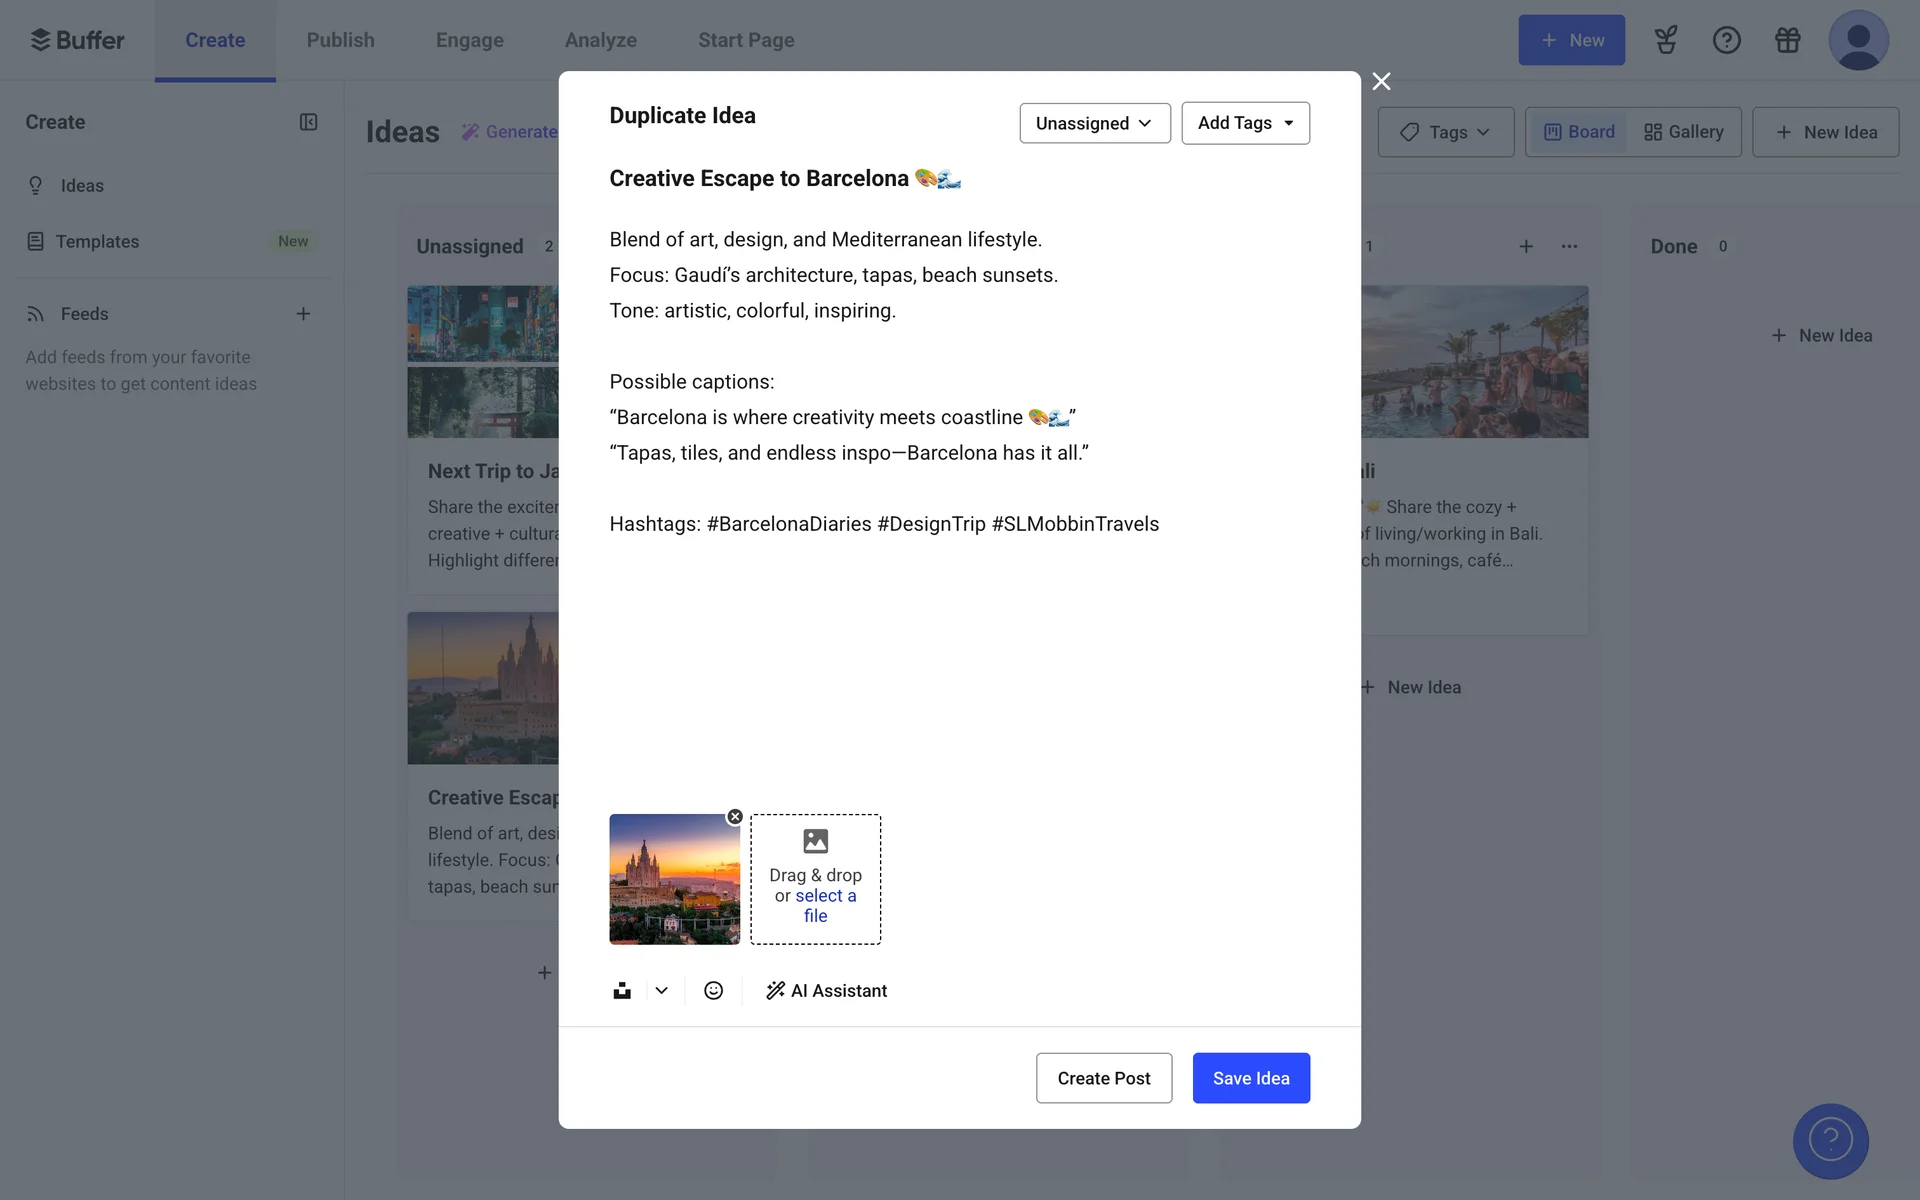Screen dimensions: 1920x1200
Task: Collapse the Create sidebar panel
Action: tap(308, 122)
